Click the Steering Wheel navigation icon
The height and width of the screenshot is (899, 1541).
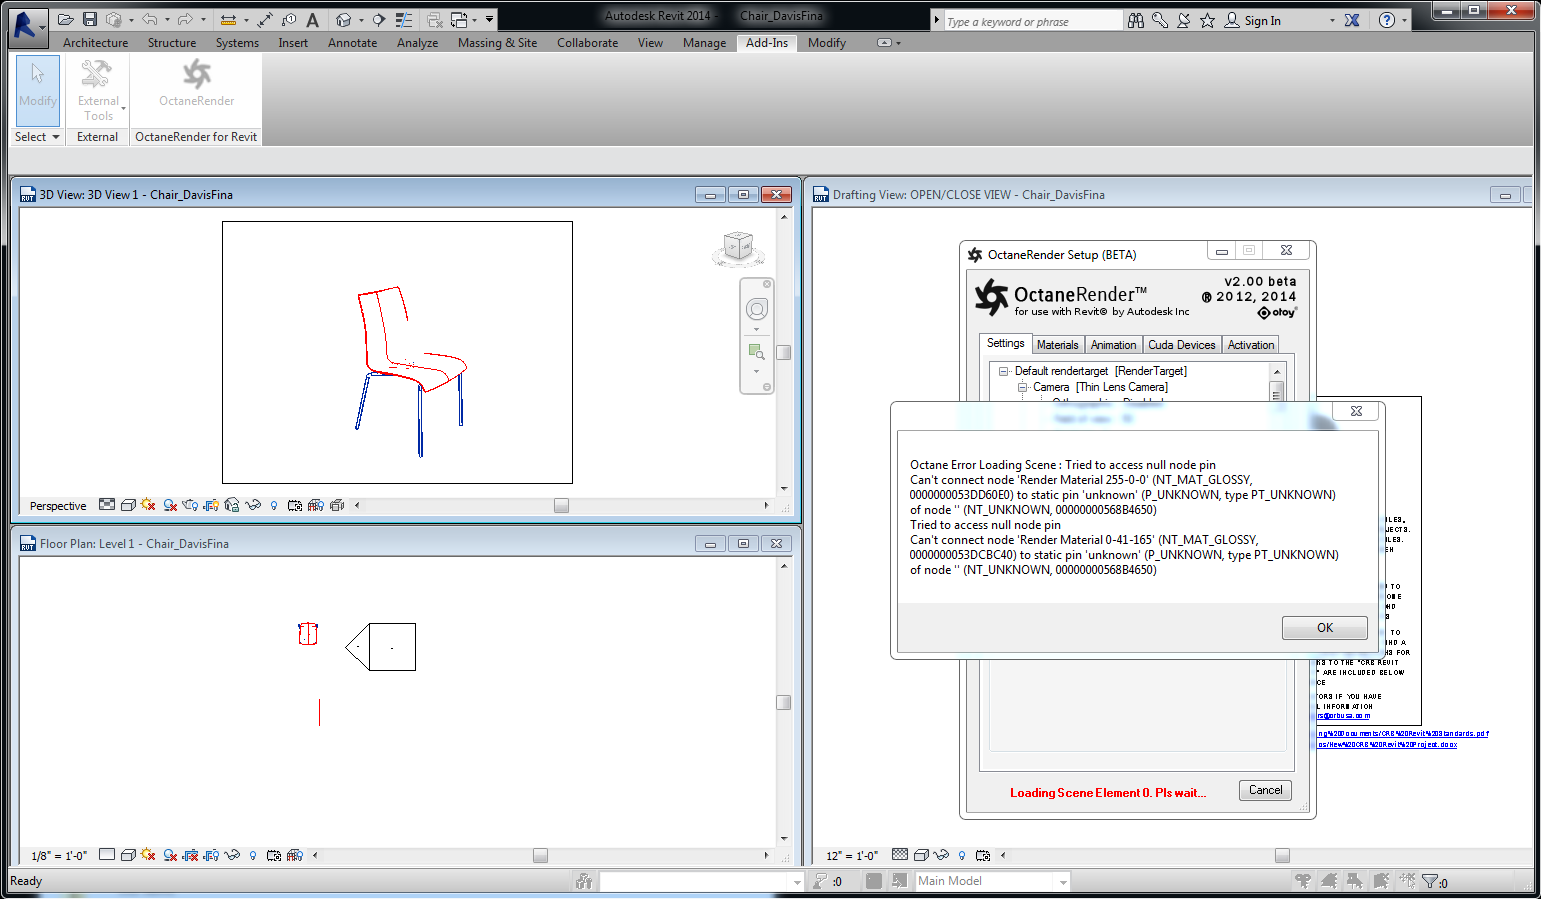click(757, 309)
